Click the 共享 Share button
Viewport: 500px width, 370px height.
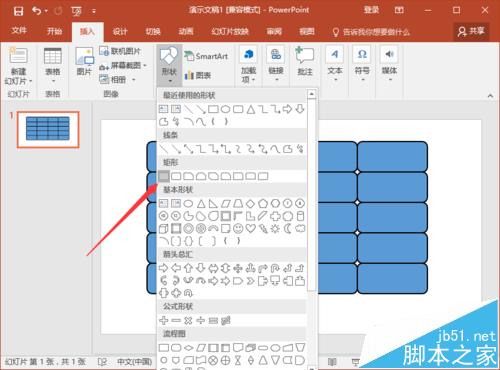coord(471,31)
